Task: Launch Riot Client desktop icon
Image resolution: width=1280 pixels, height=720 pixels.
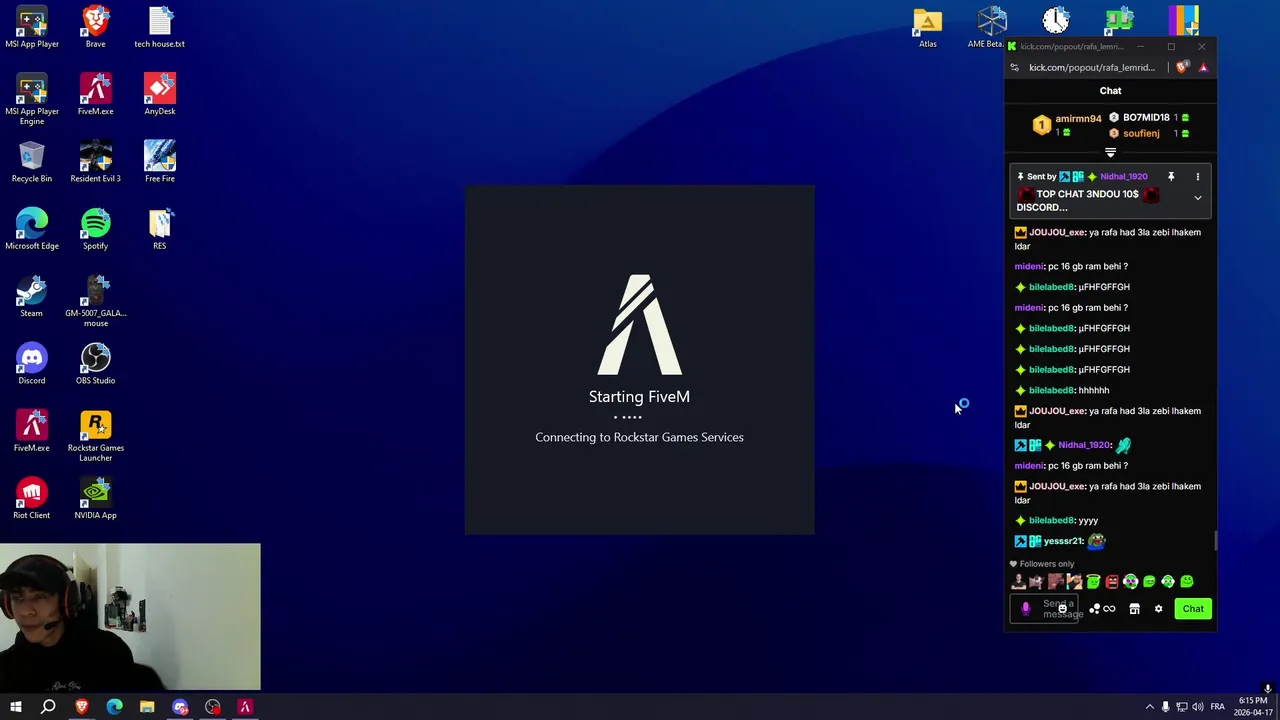Action: 32,498
